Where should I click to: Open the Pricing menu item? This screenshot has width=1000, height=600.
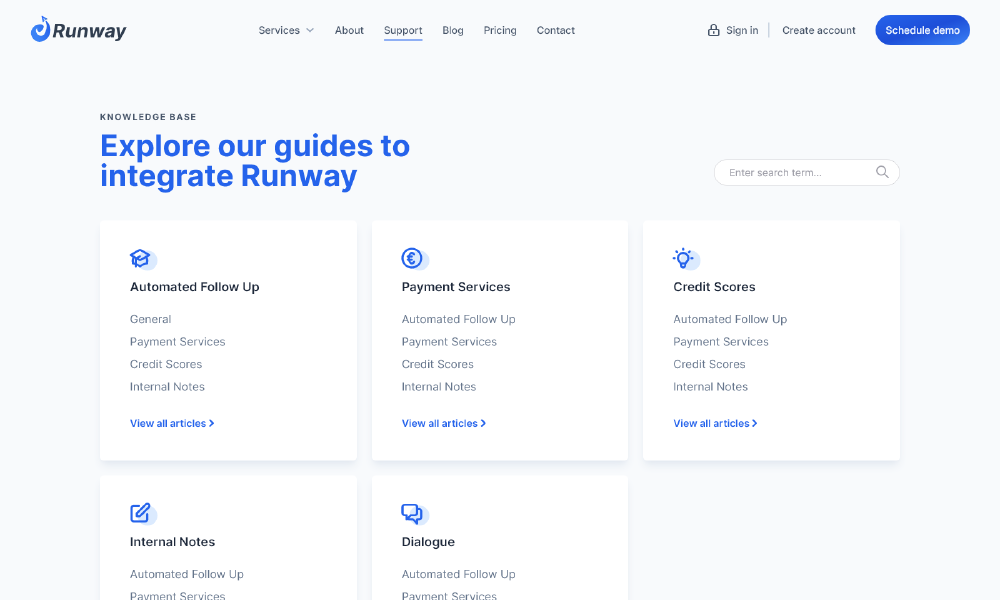coord(500,30)
